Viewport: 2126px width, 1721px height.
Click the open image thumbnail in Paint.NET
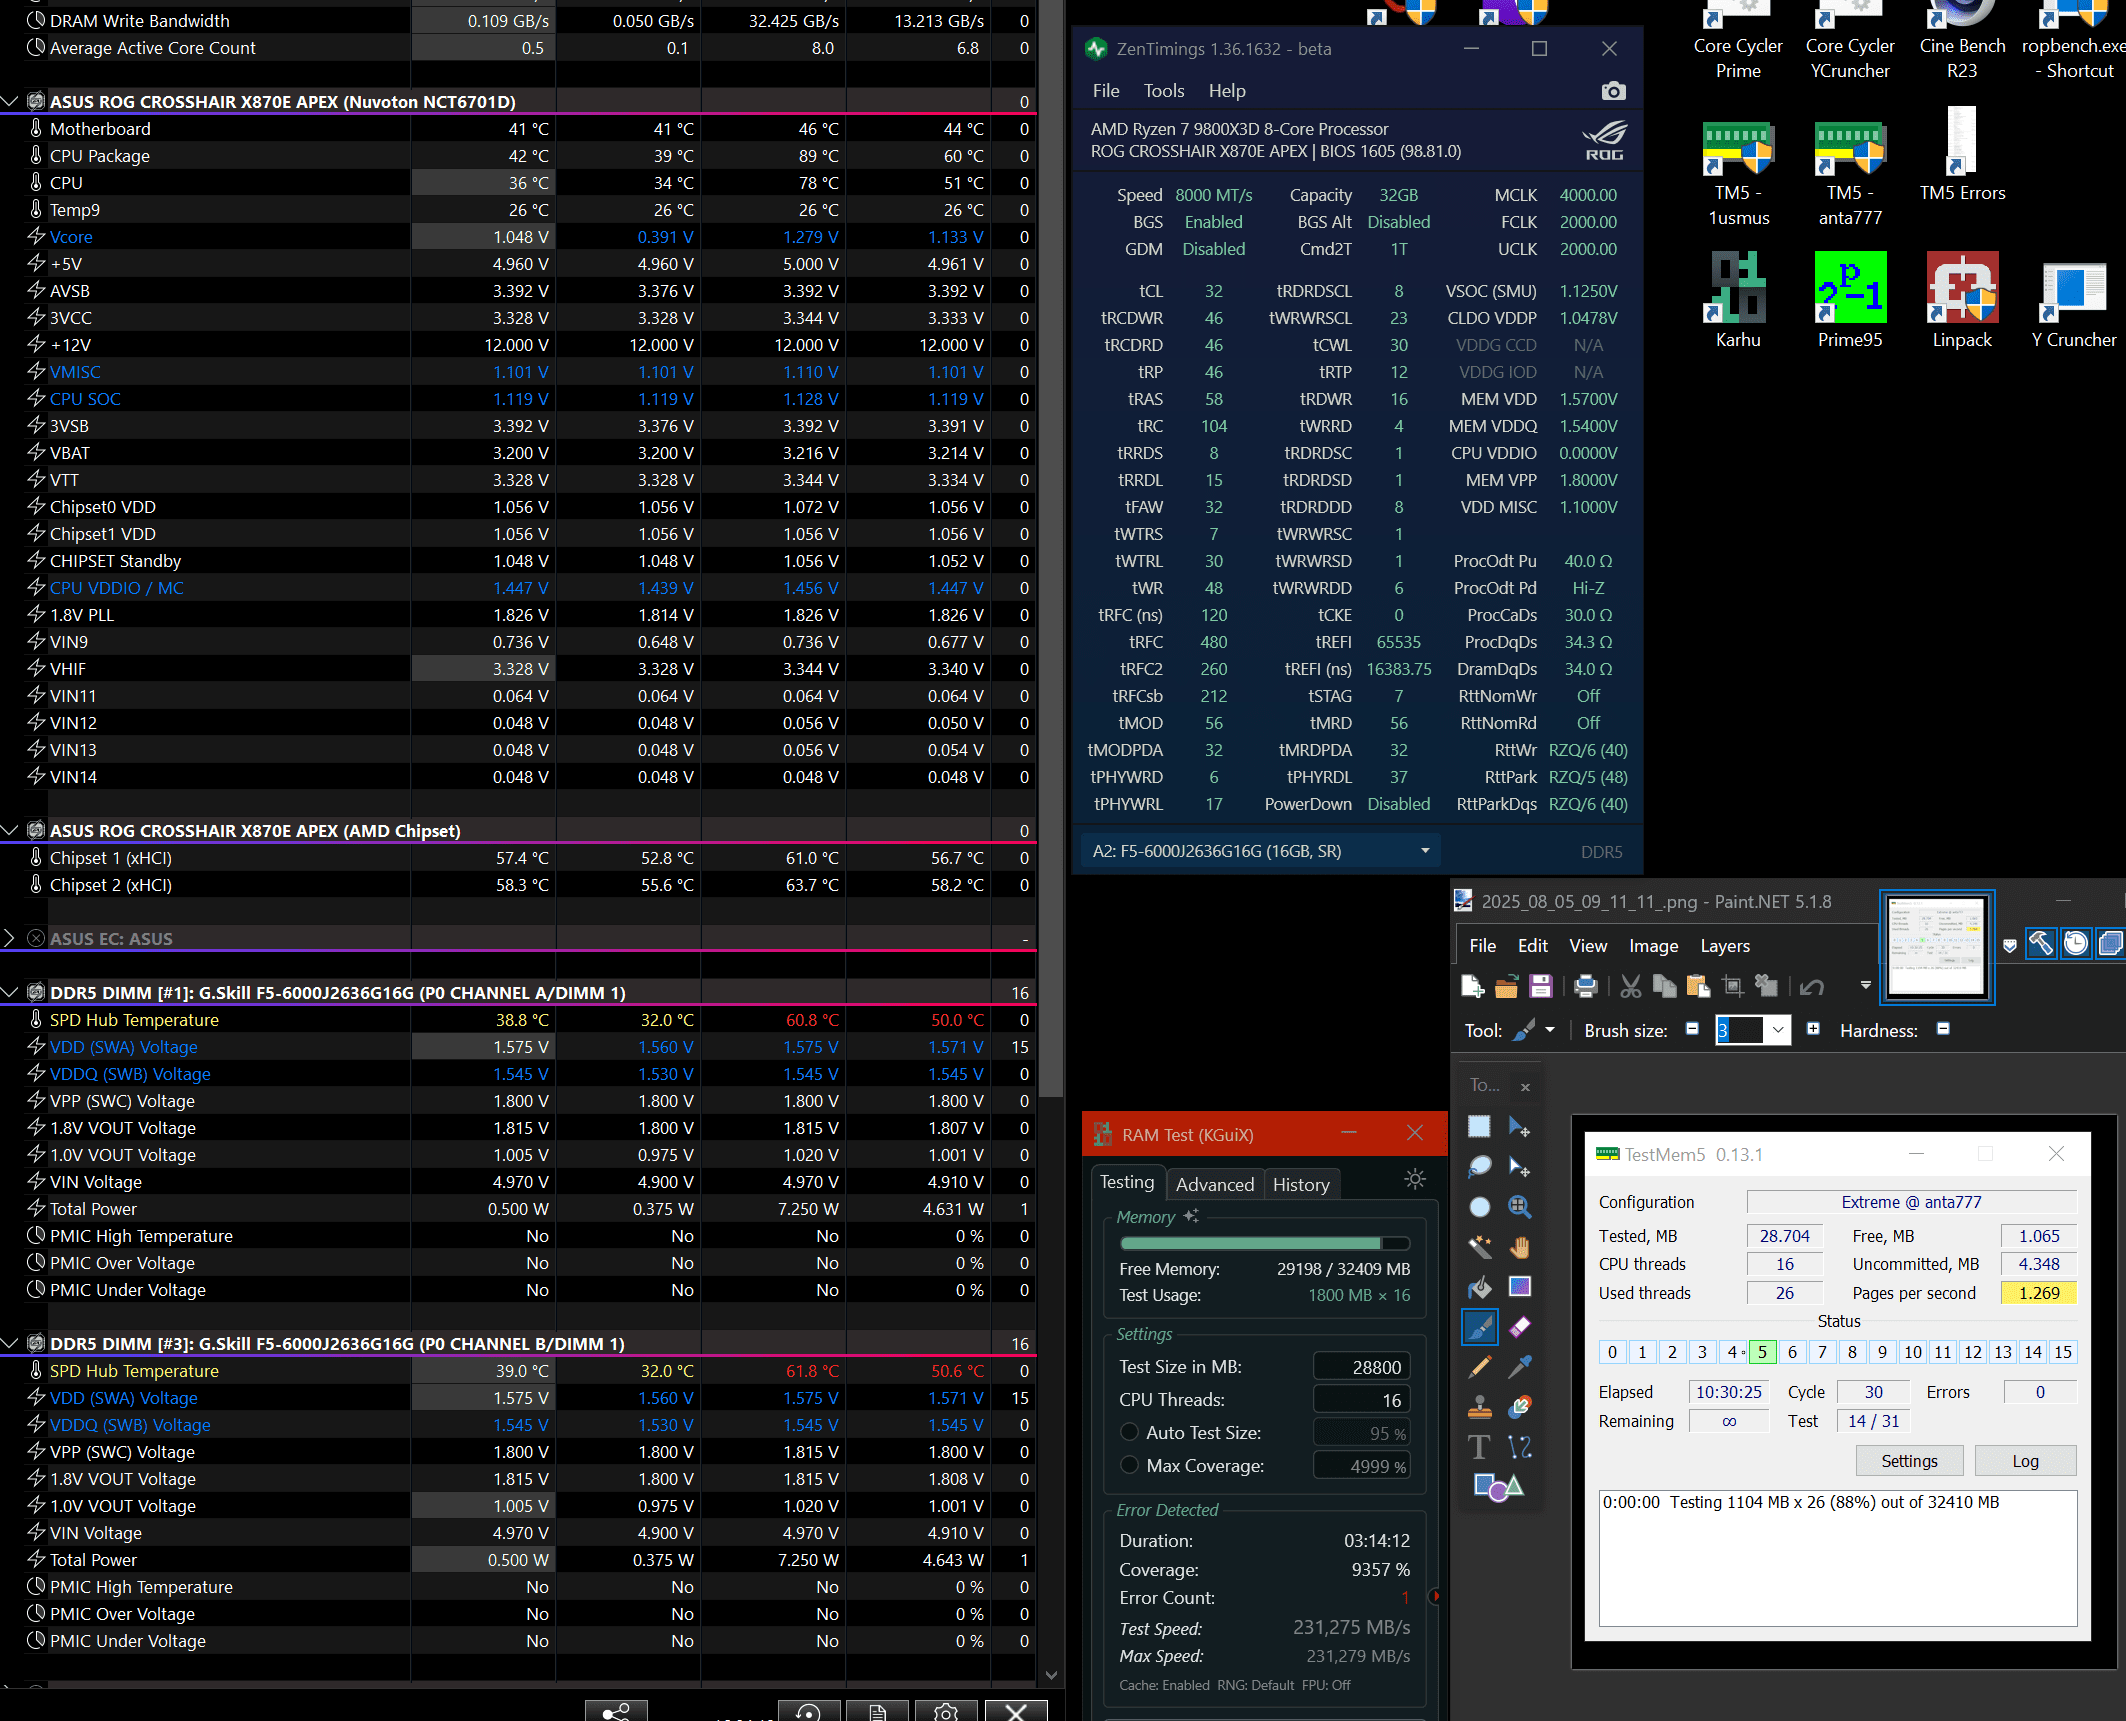(x=1937, y=945)
